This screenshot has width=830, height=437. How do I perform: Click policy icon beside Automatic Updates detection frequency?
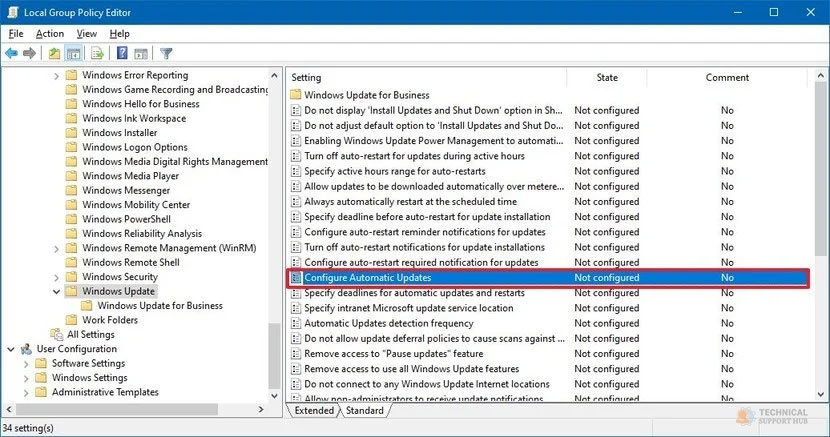296,323
